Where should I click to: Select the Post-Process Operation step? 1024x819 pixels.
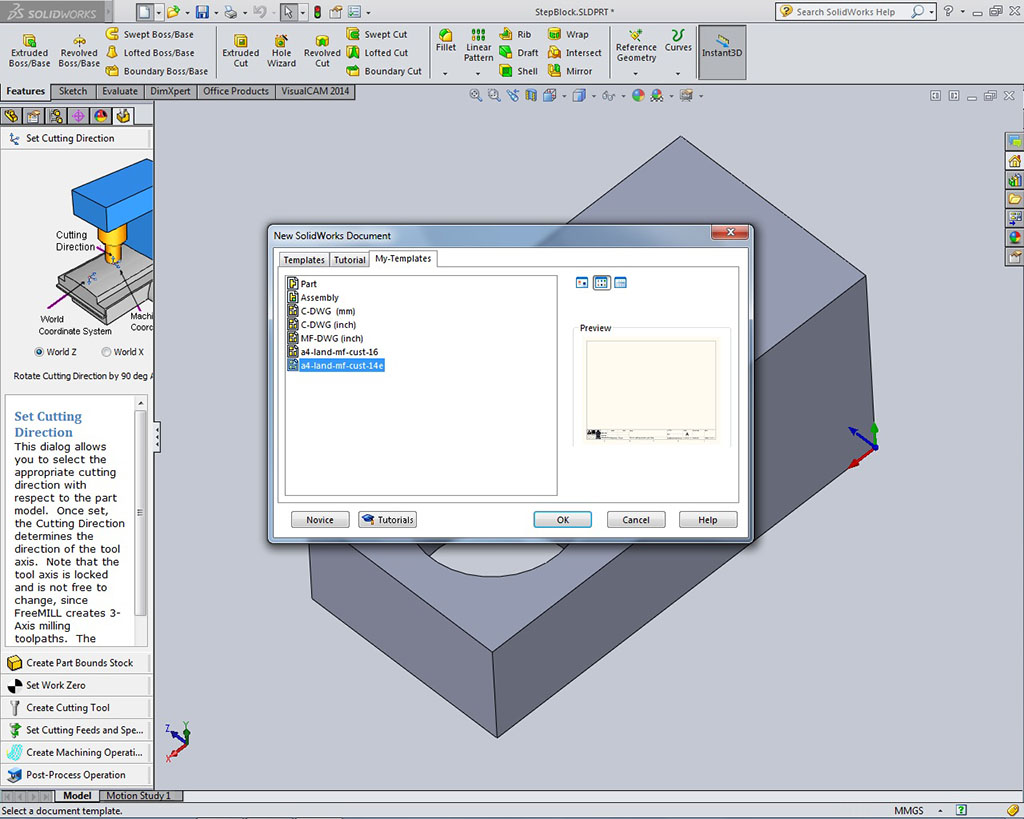76,775
